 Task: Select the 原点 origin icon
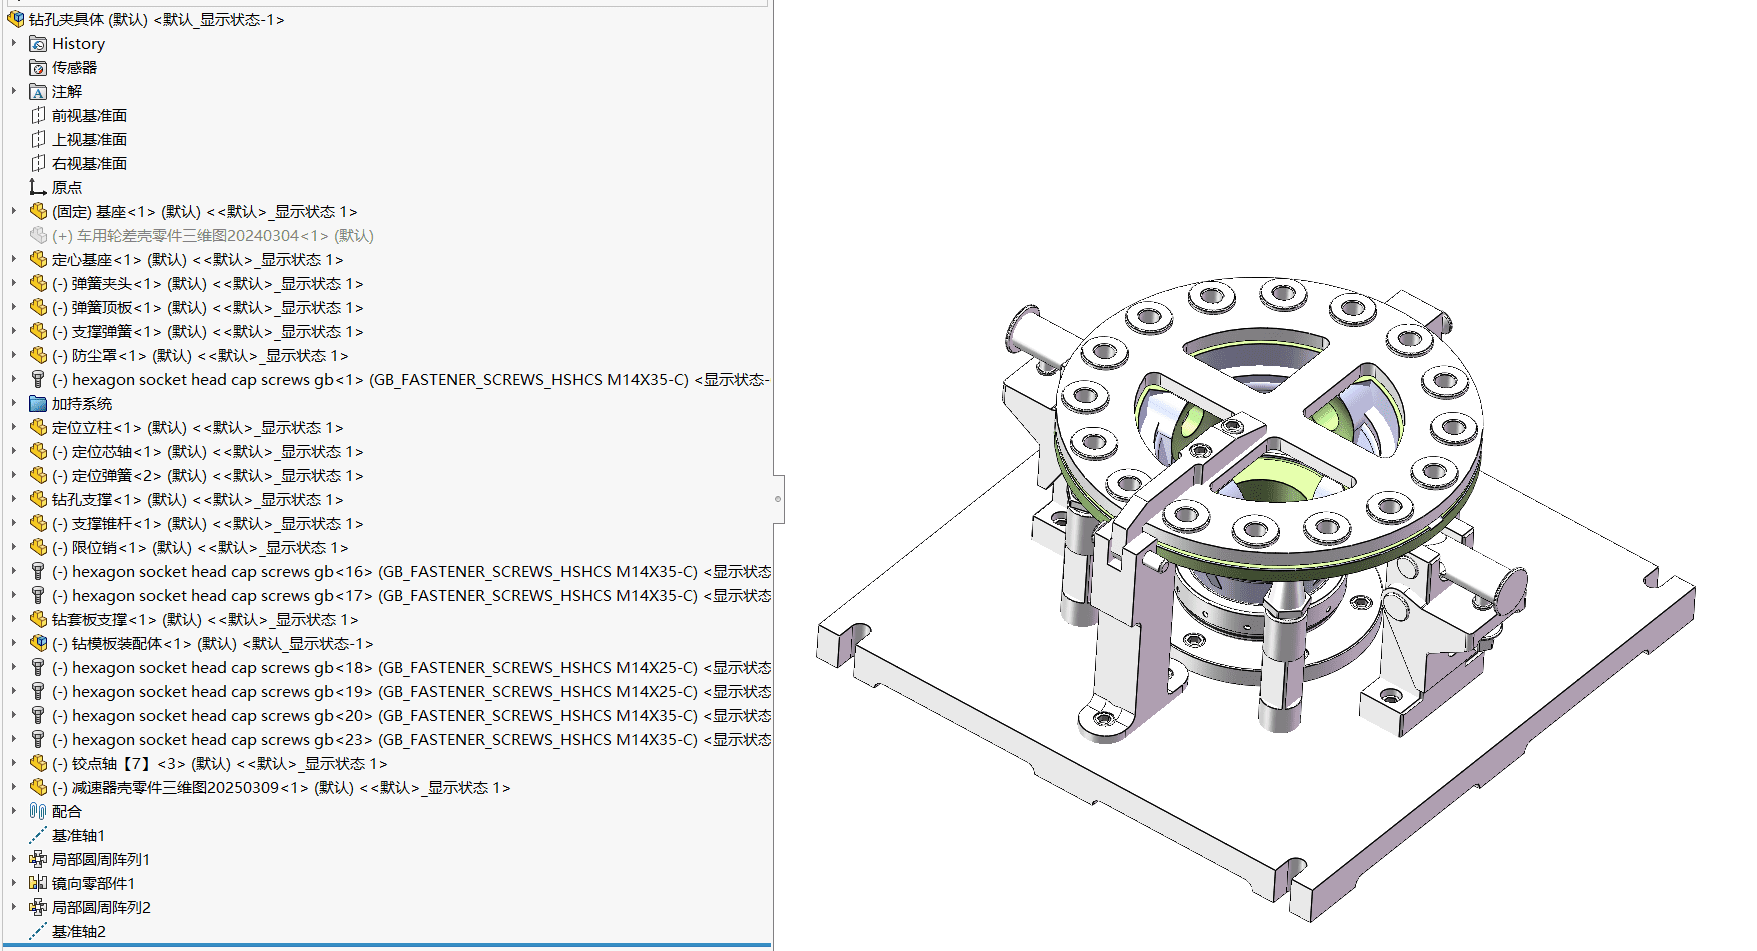coord(38,188)
